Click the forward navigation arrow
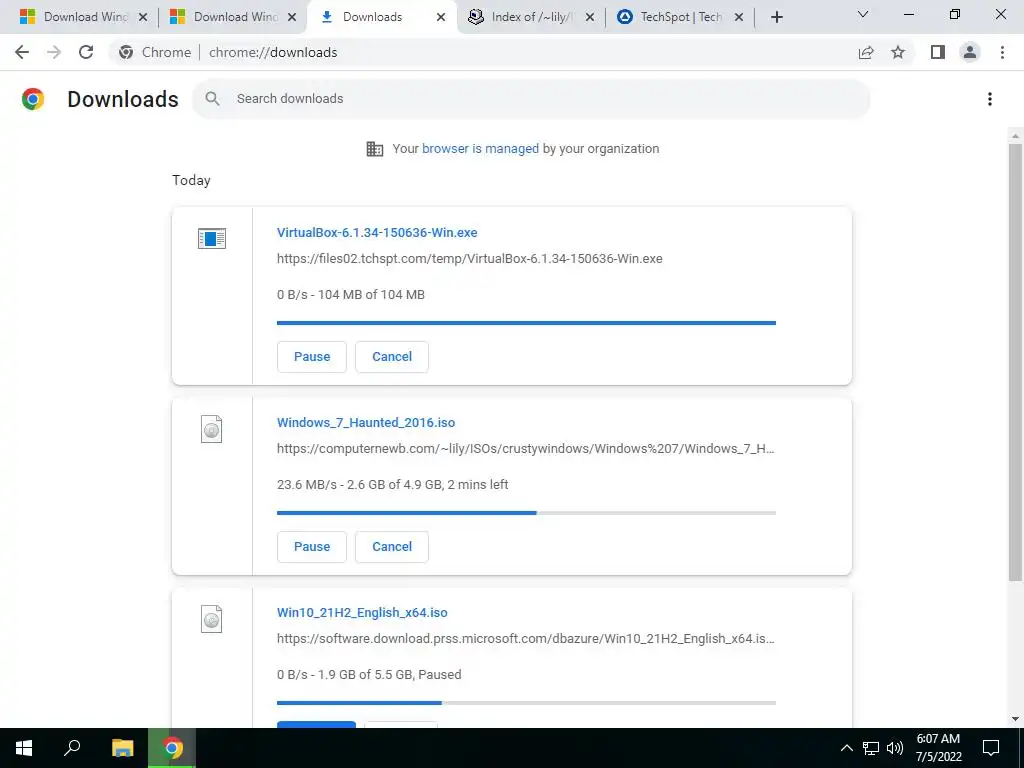 [x=54, y=52]
